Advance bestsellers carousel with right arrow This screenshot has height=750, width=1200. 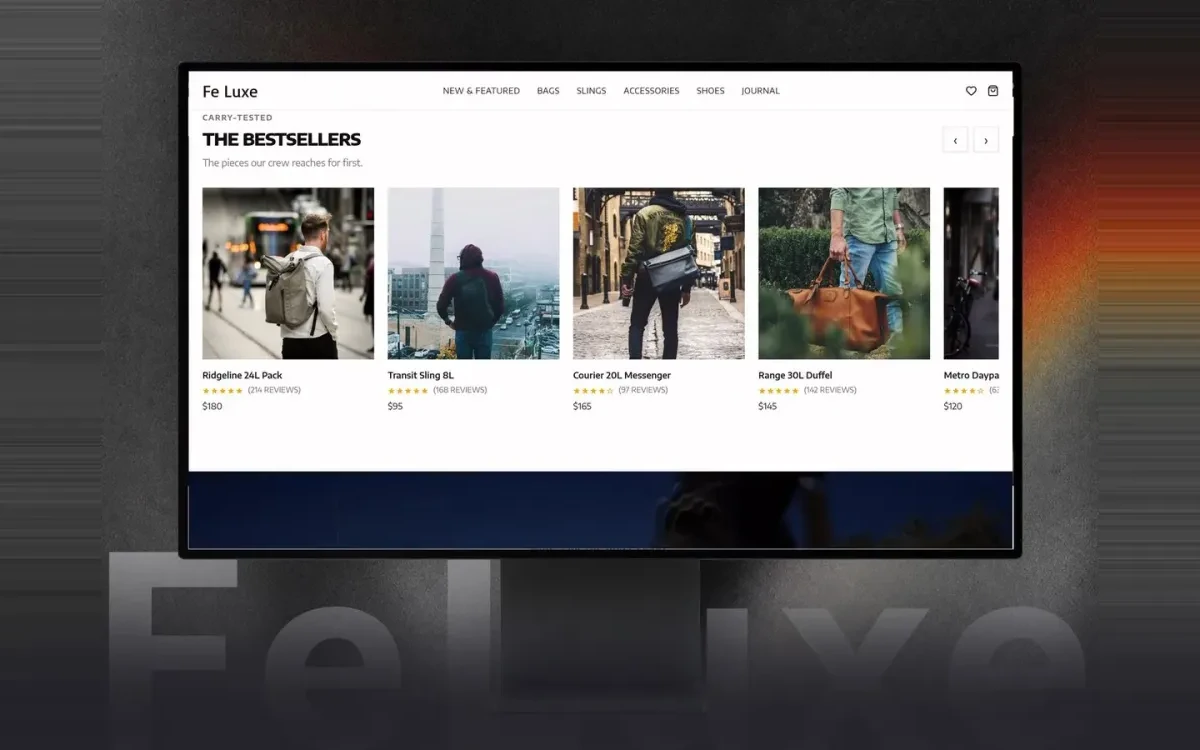(x=986, y=141)
